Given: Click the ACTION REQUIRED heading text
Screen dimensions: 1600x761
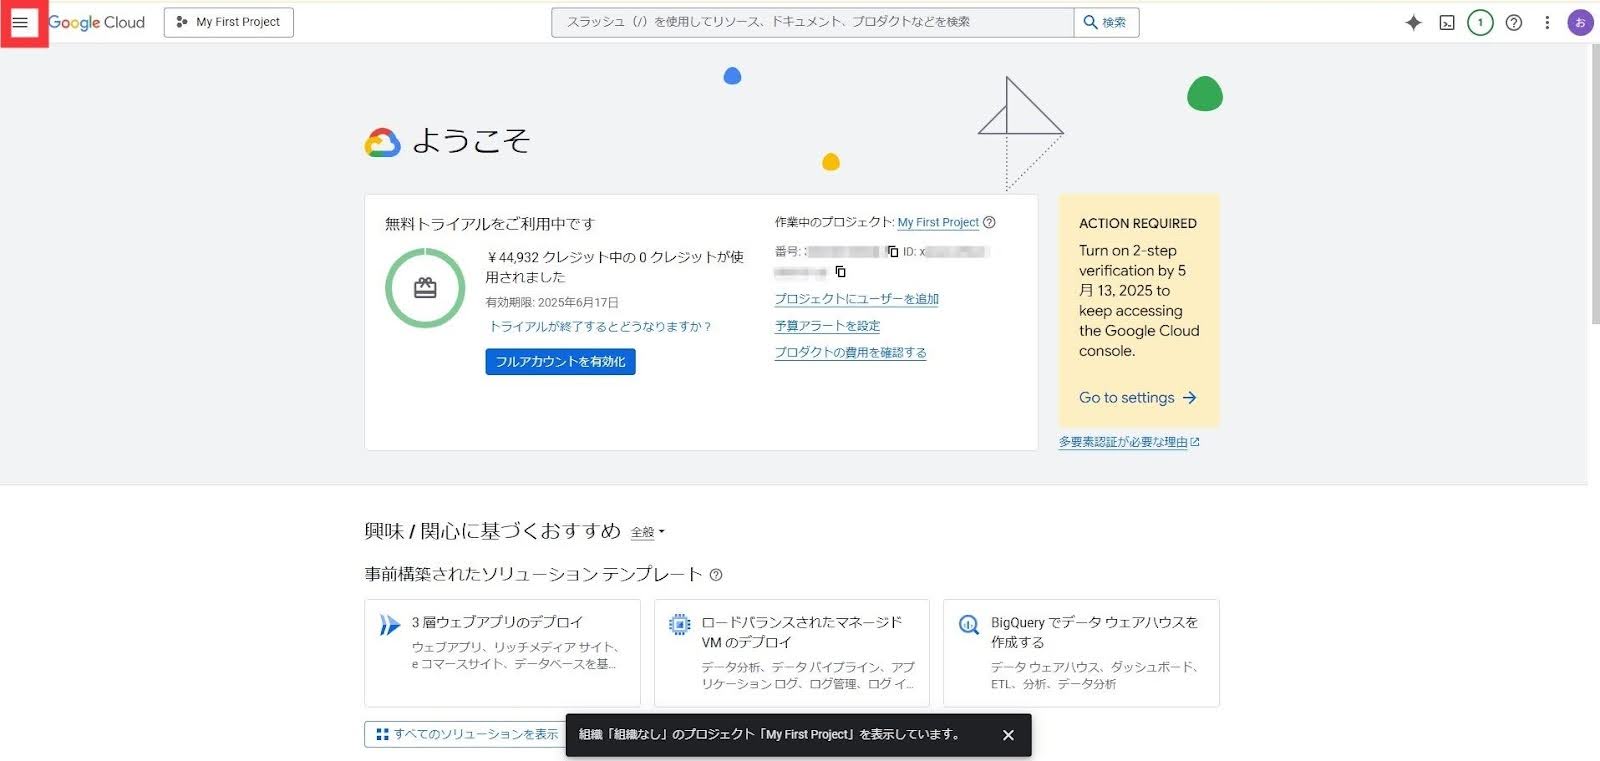Looking at the screenshot, I should coord(1137,223).
